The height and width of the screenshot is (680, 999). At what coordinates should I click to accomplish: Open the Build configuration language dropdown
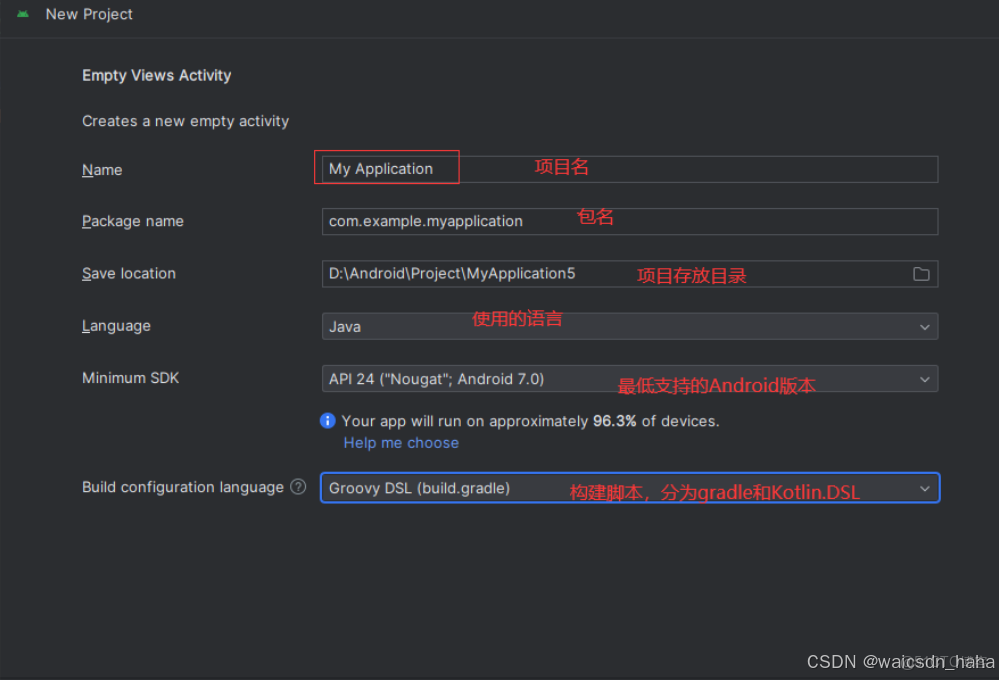[630, 488]
